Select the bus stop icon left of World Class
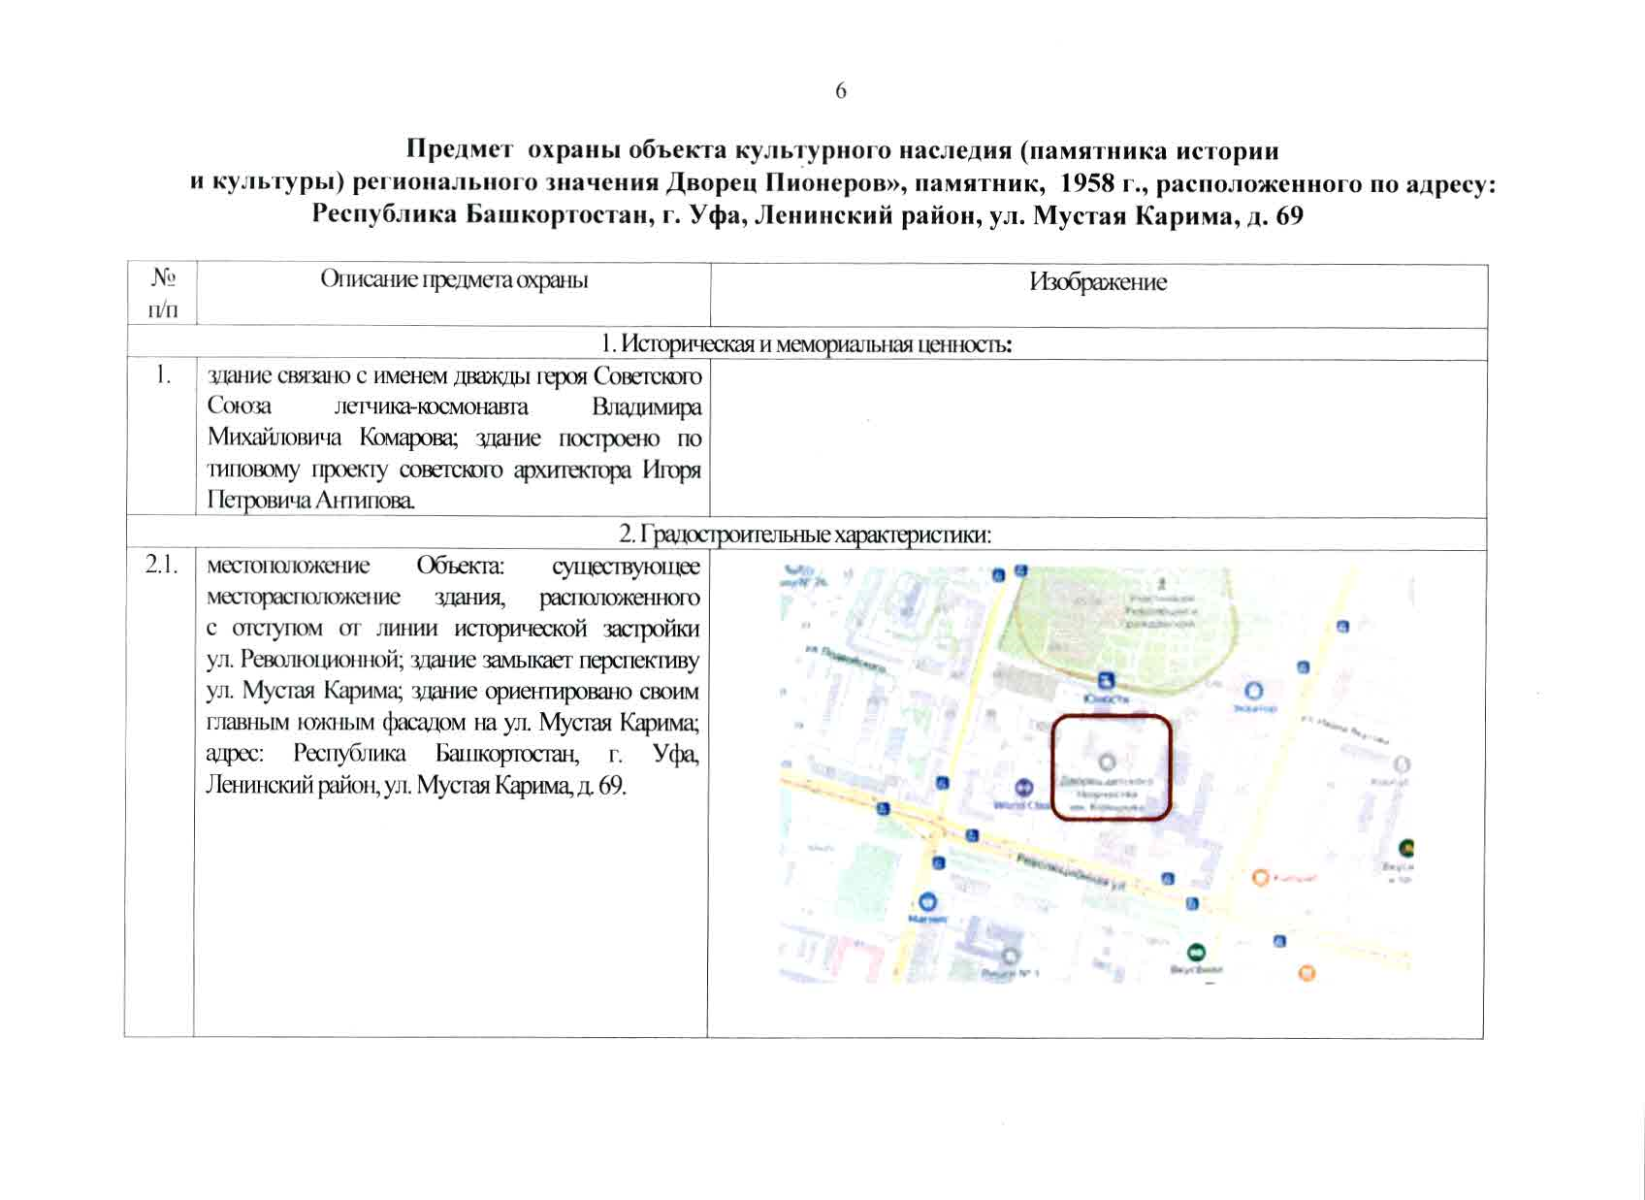This screenshot has width=1645, height=1200. [x=942, y=781]
